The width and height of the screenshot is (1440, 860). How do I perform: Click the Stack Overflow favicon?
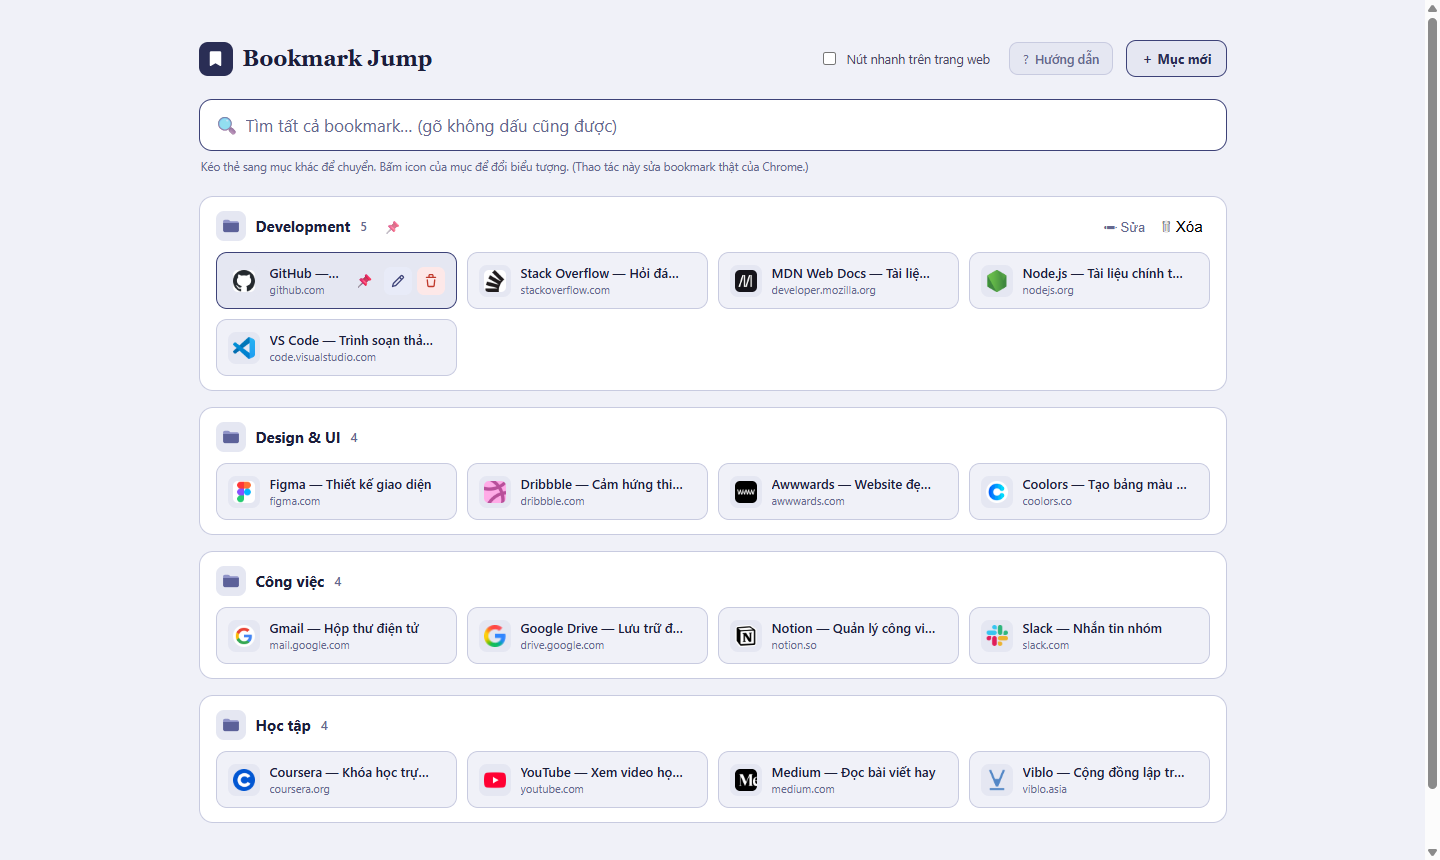point(495,281)
